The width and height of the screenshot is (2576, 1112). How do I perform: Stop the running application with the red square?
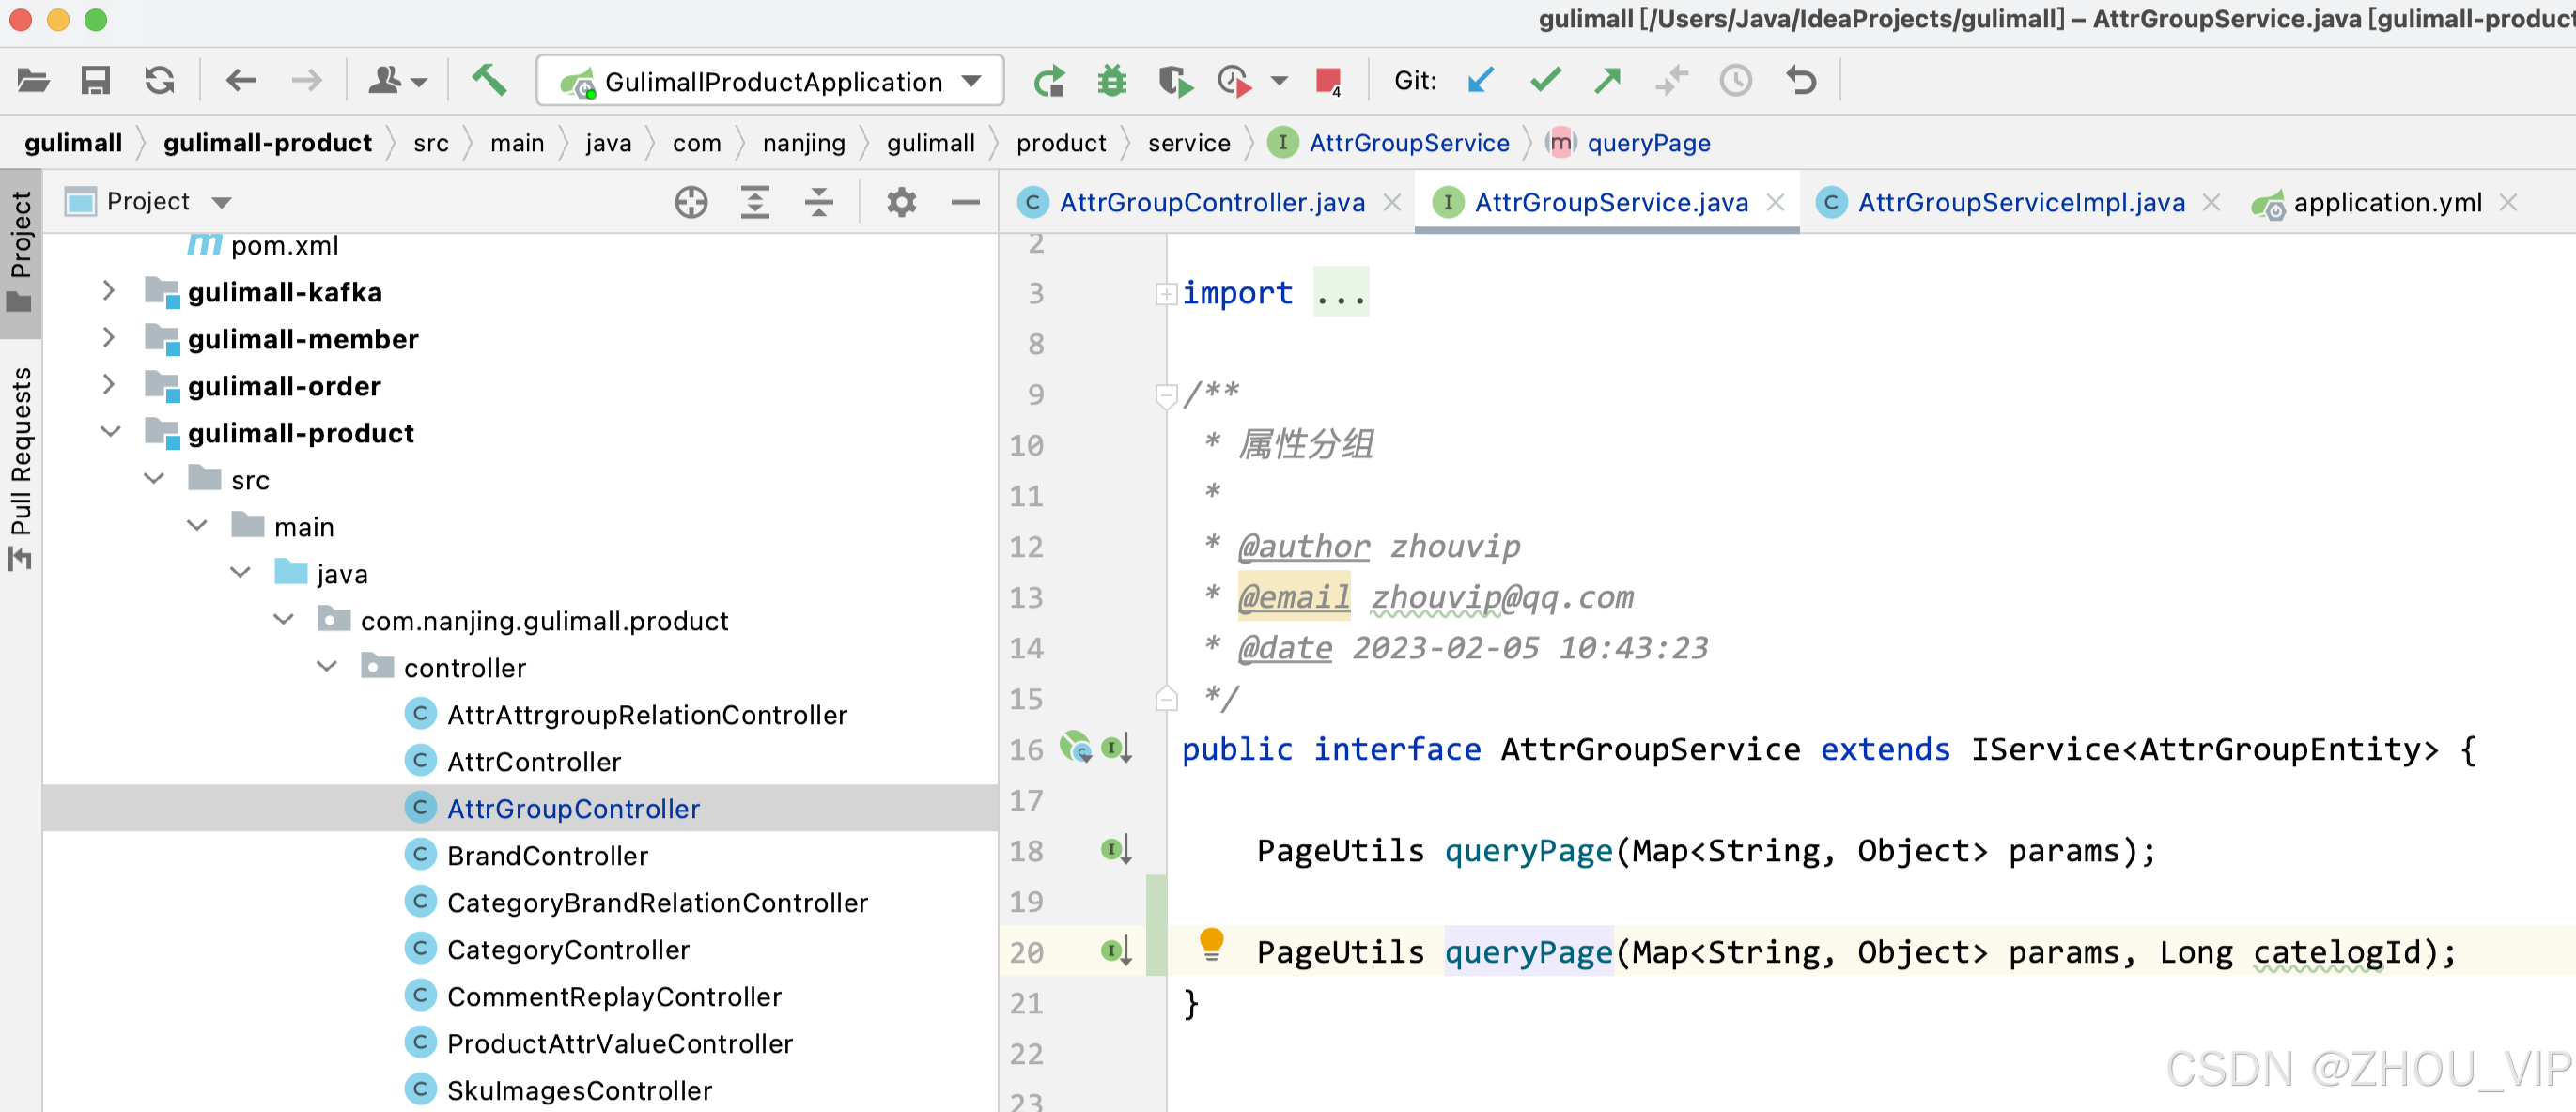pyautogui.click(x=1328, y=80)
